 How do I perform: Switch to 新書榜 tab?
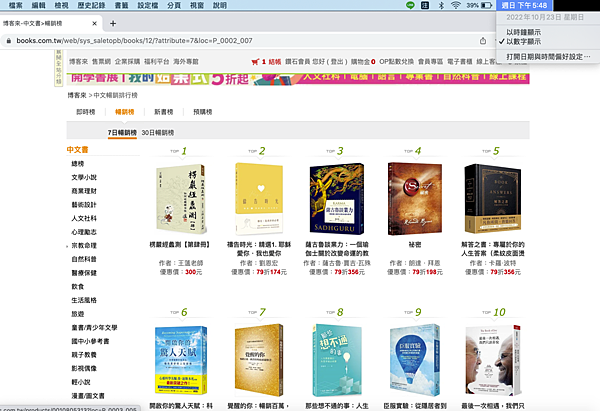(x=164, y=112)
